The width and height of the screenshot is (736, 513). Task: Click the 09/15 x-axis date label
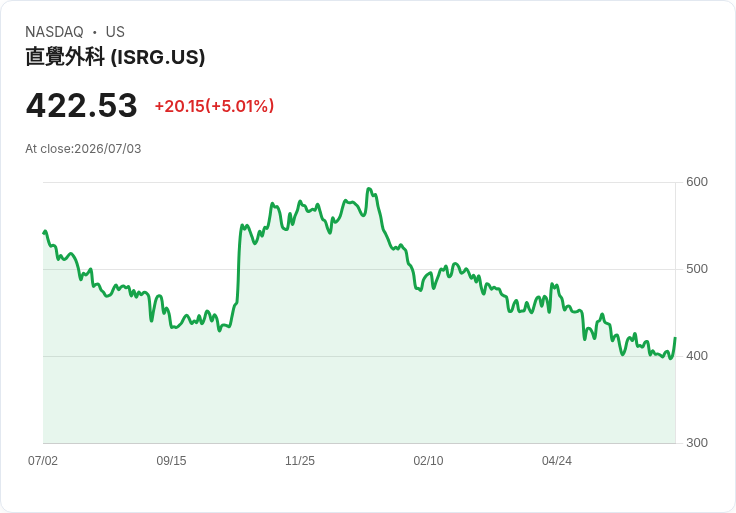(171, 460)
